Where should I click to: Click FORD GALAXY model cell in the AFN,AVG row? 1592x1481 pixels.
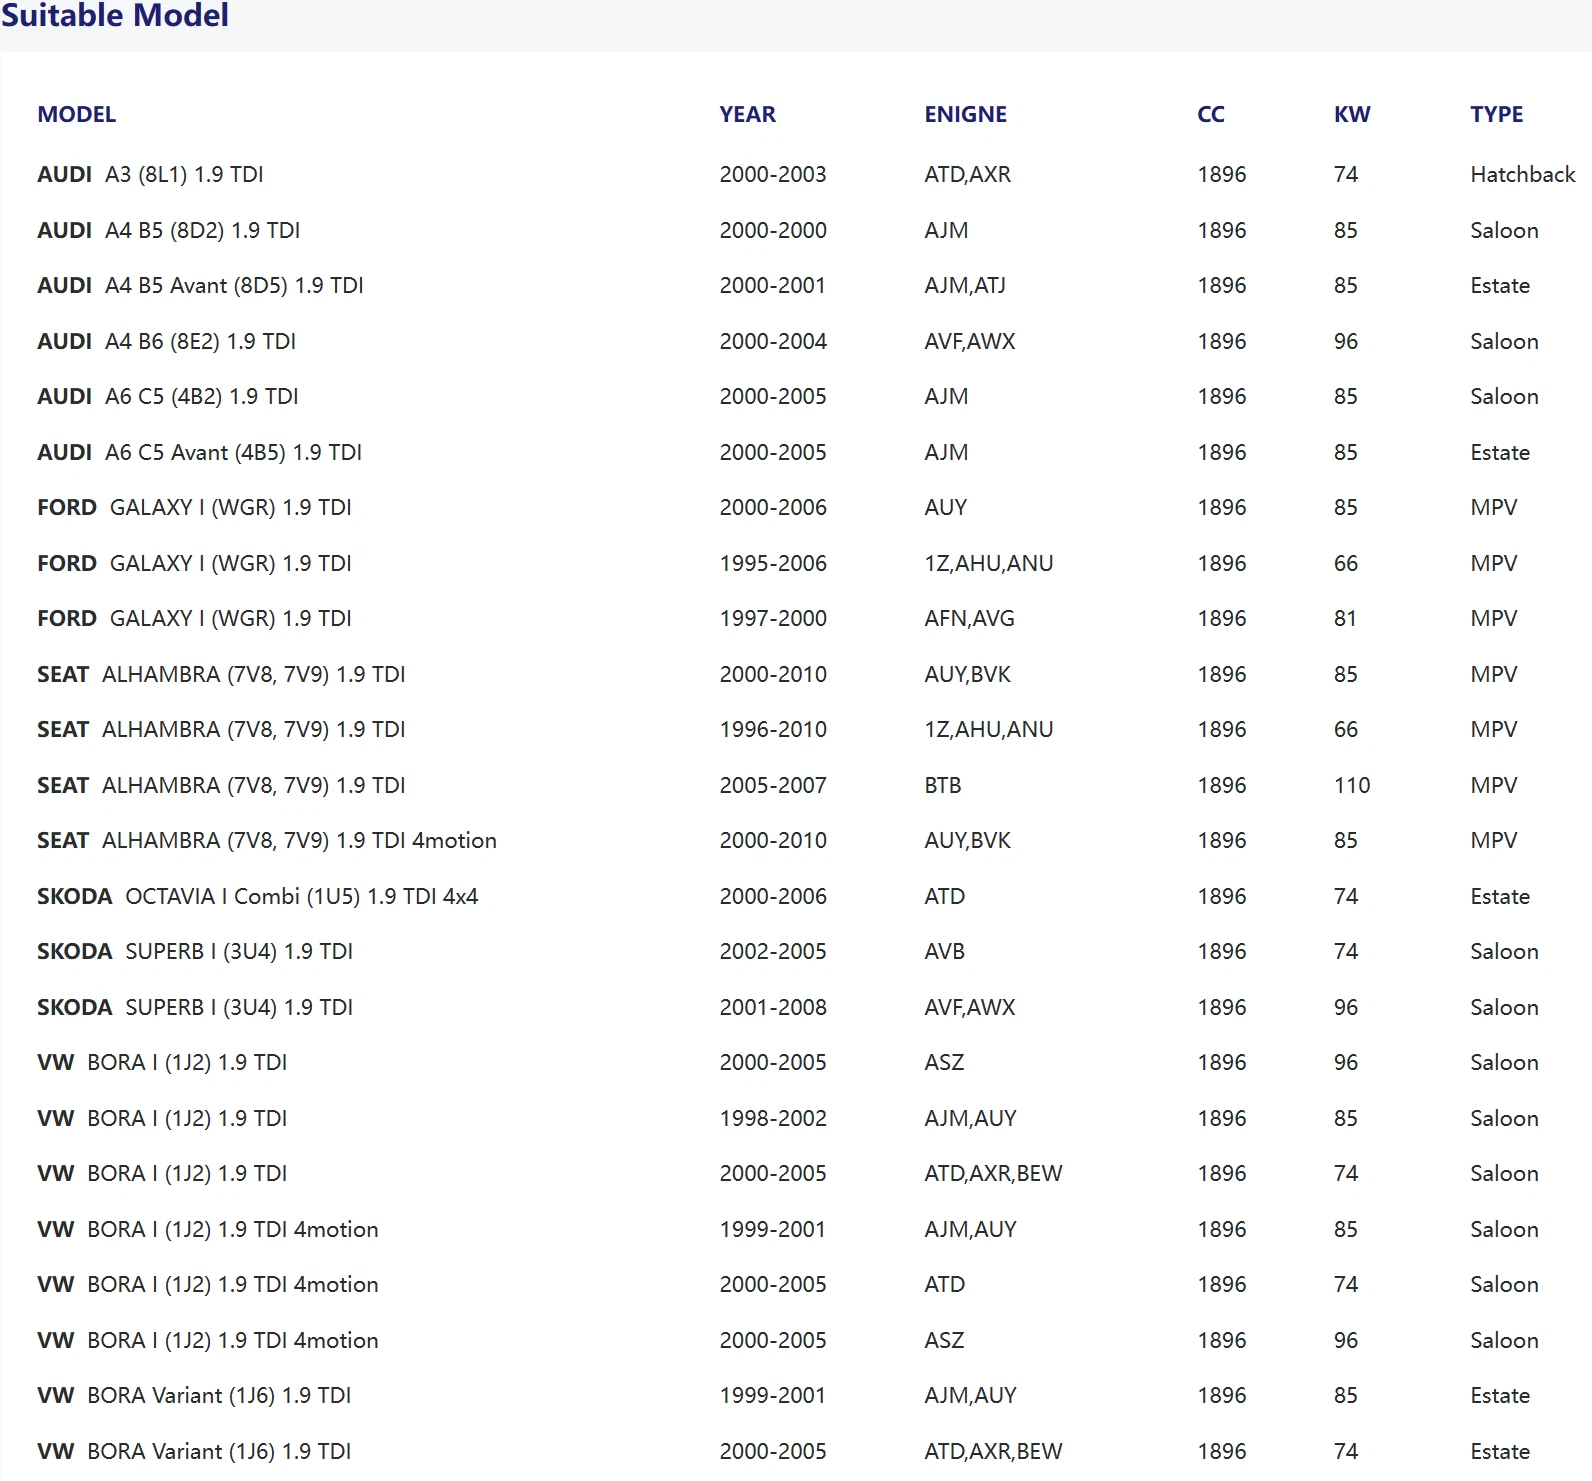coord(195,618)
